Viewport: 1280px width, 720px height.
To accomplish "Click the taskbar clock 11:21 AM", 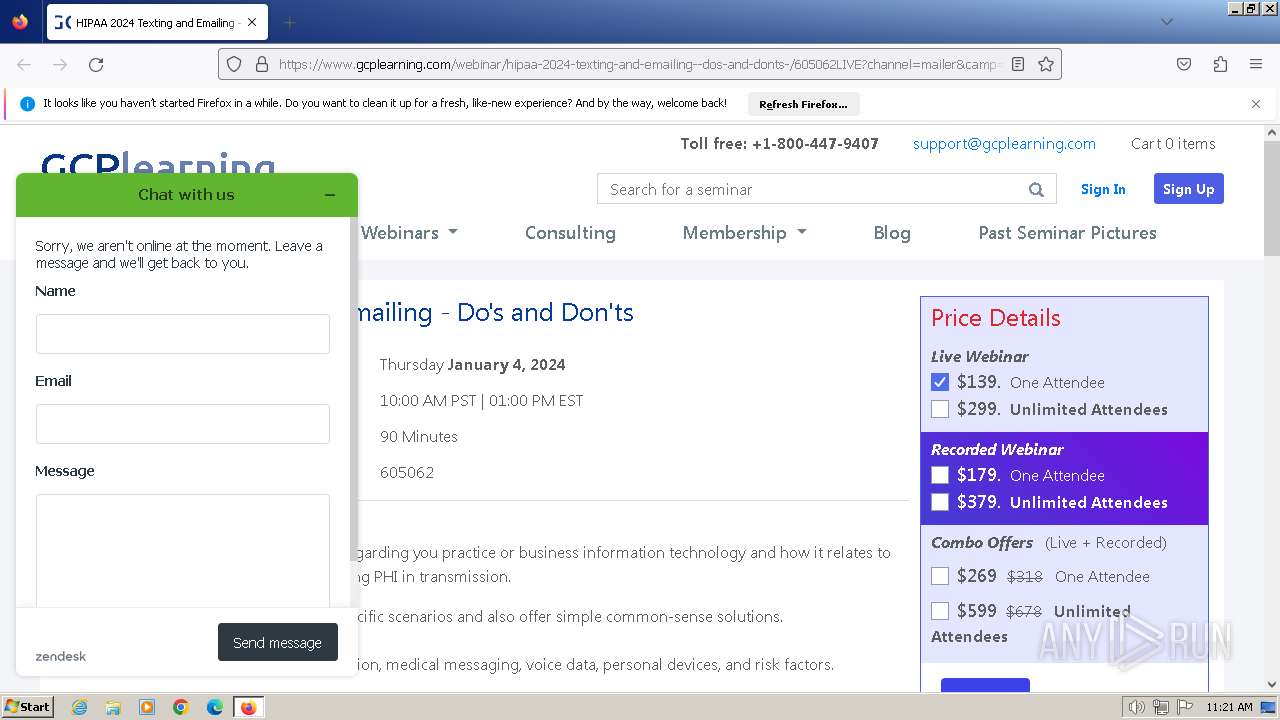I will (1229, 707).
